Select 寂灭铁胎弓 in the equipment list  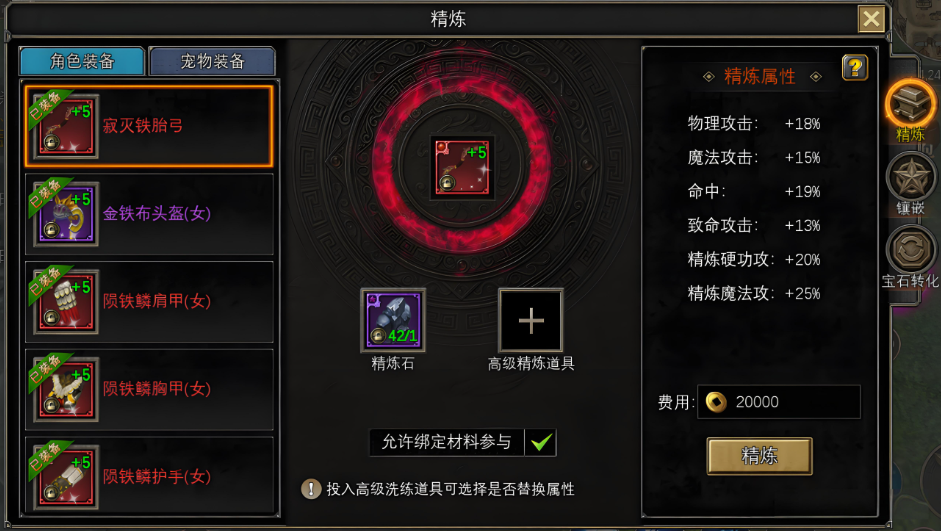[149, 126]
